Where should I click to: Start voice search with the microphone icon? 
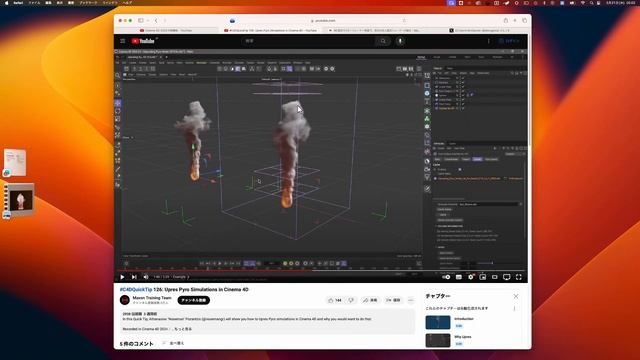coord(400,41)
